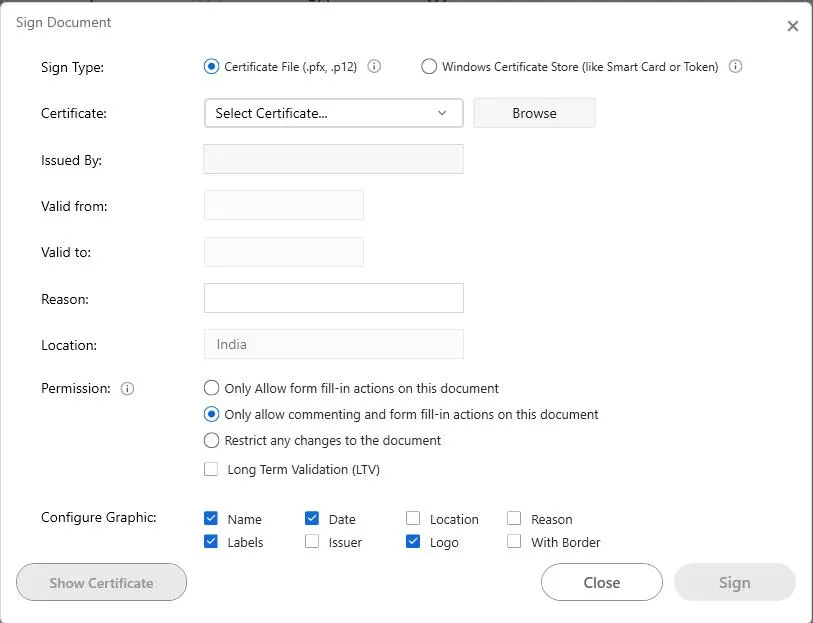Open the Select Certificate dropdown
813x623 pixels.
(333, 113)
